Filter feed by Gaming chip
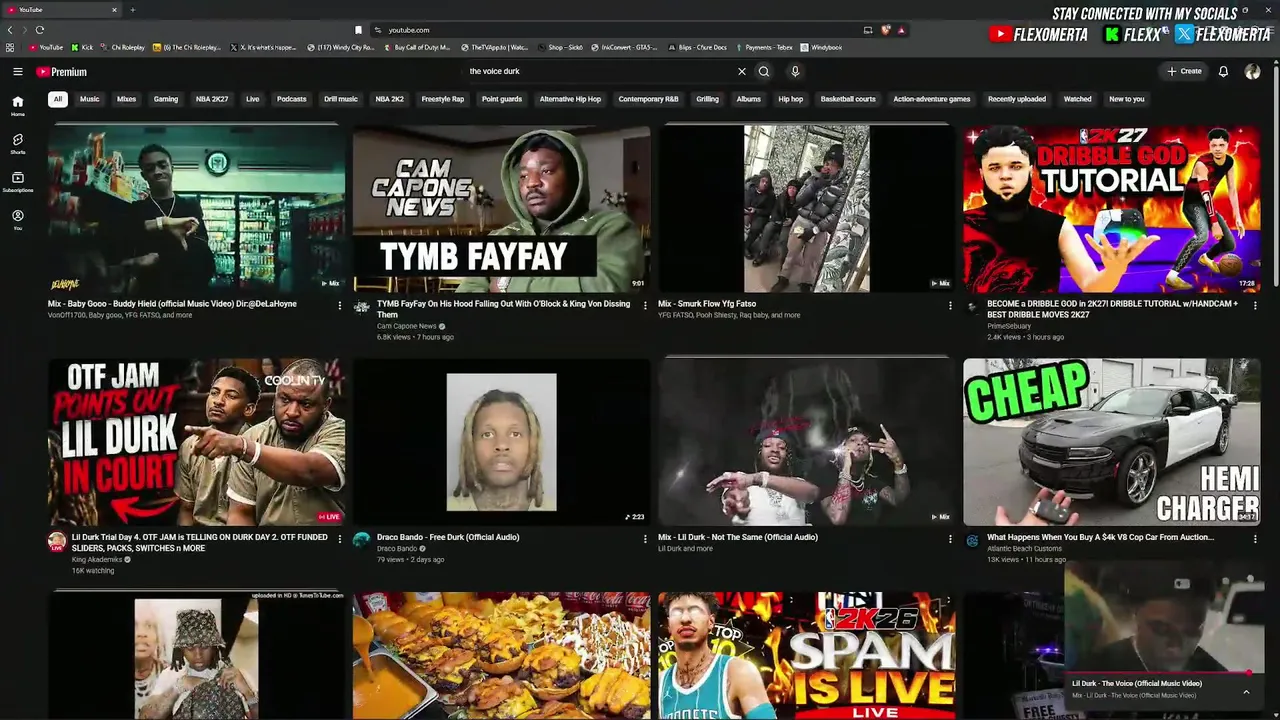This screenshot has width=1280, height=720. coord(166,99)
